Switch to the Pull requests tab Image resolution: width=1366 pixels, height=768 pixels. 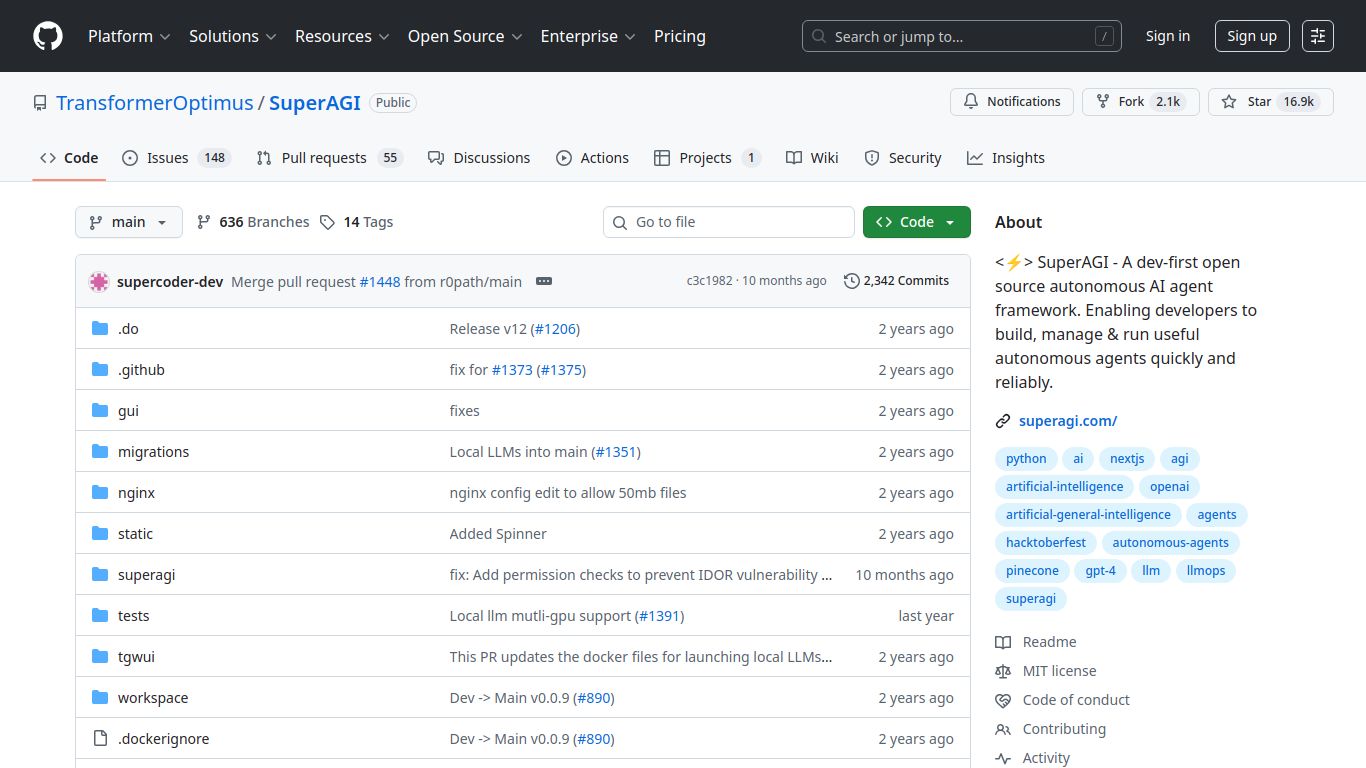[x=328, y=158]
